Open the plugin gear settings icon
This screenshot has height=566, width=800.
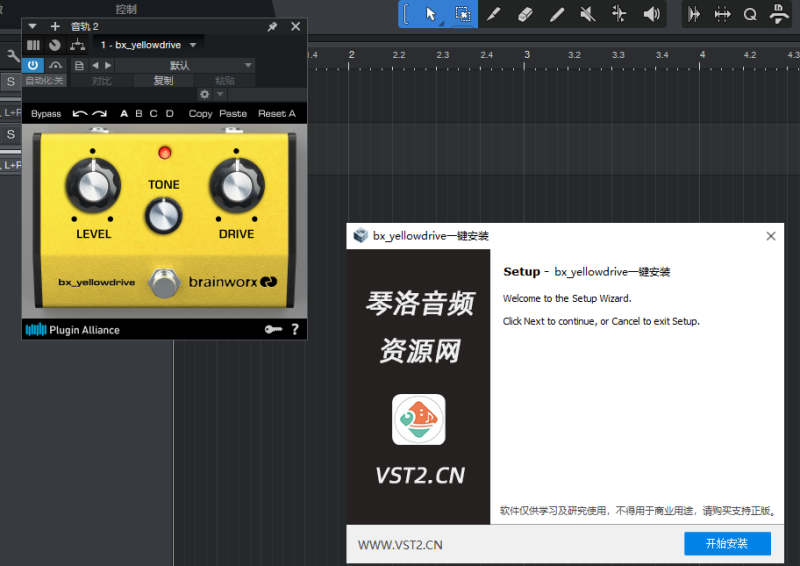[x=205, y=94]
